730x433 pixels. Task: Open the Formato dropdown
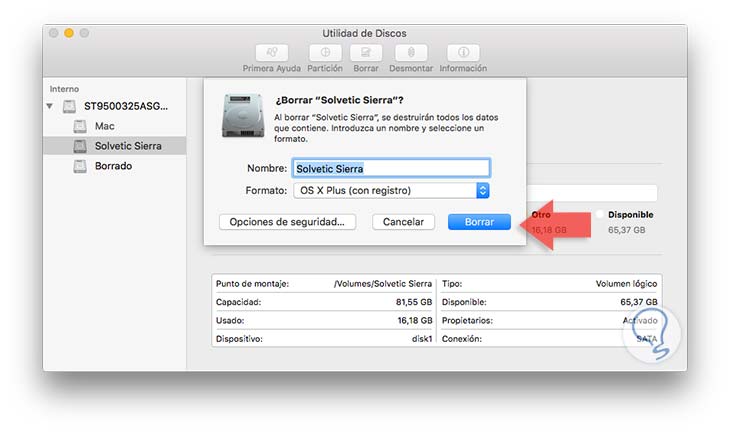pos(391,190)
